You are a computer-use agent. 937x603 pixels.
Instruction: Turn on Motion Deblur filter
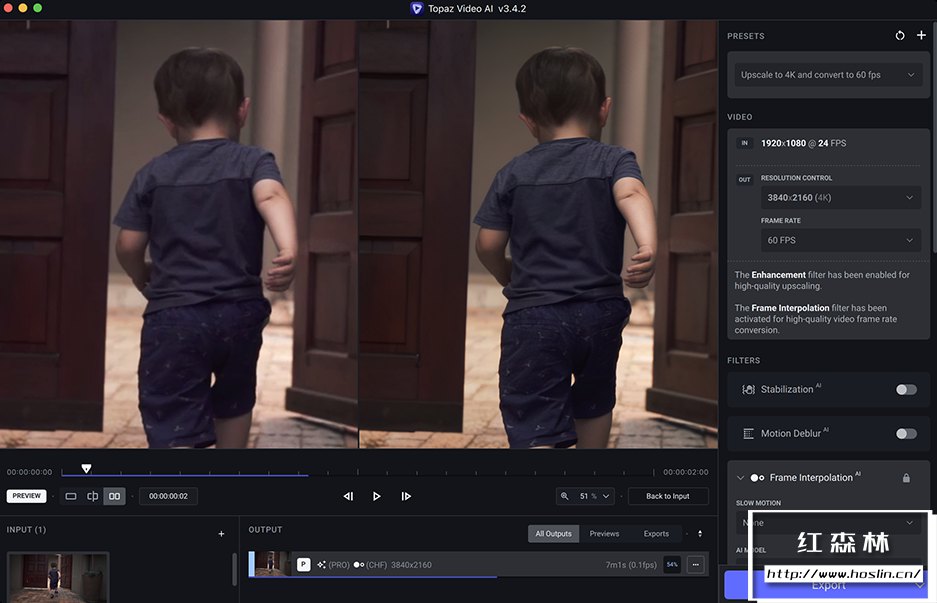(x=906, y=433)
